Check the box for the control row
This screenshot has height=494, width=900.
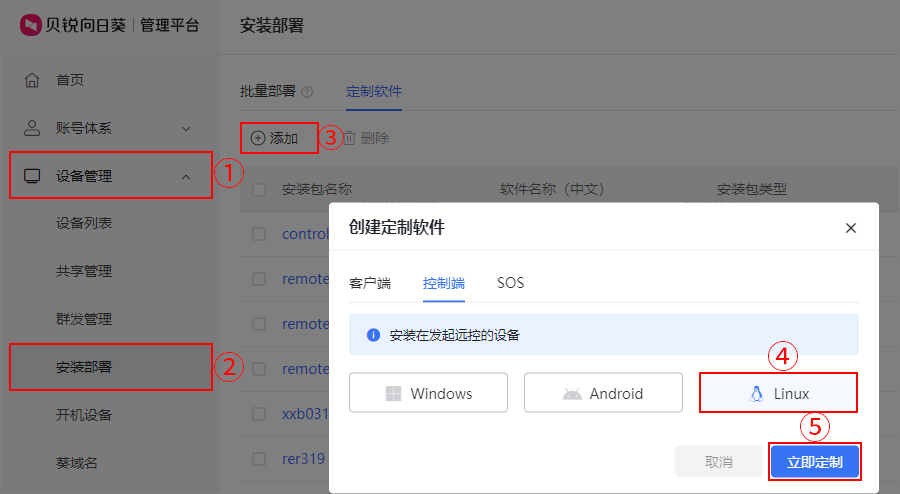(x=259, y=234)
